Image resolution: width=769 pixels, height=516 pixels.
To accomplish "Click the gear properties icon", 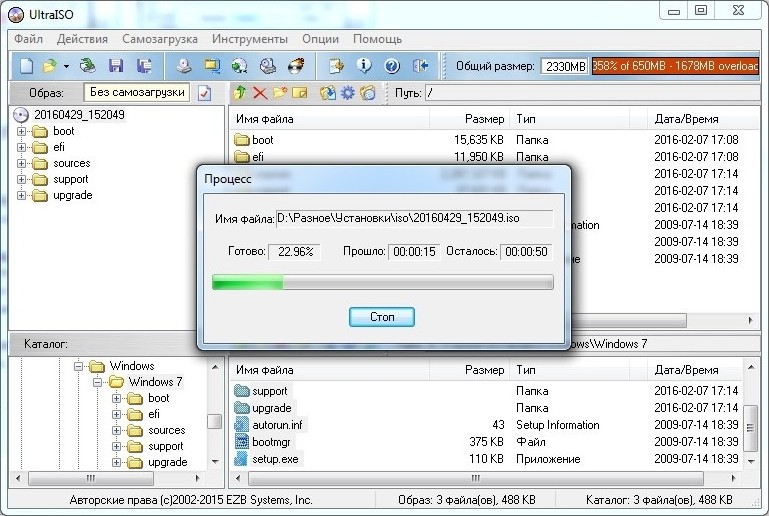I will pos(348,93).
